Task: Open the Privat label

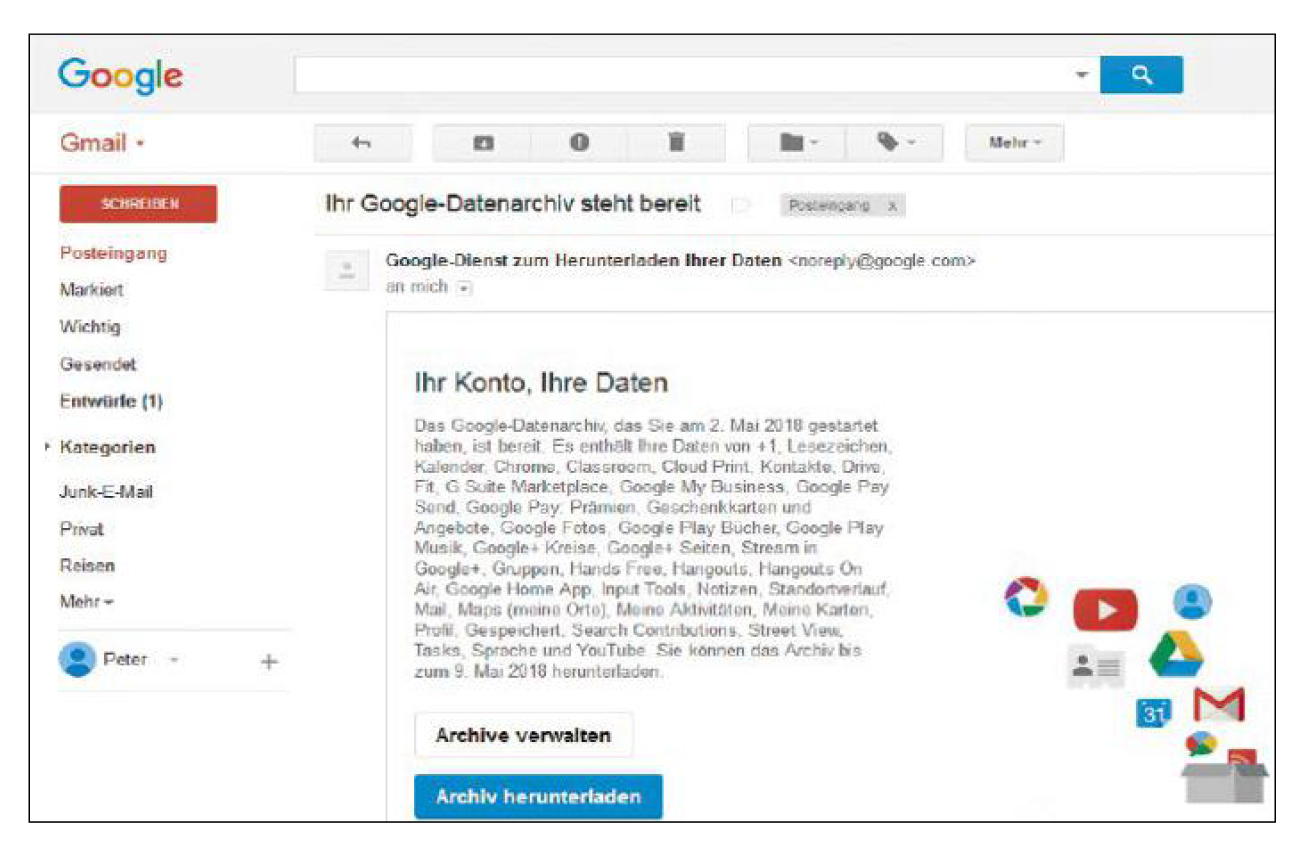Action: tap(82, 529)
